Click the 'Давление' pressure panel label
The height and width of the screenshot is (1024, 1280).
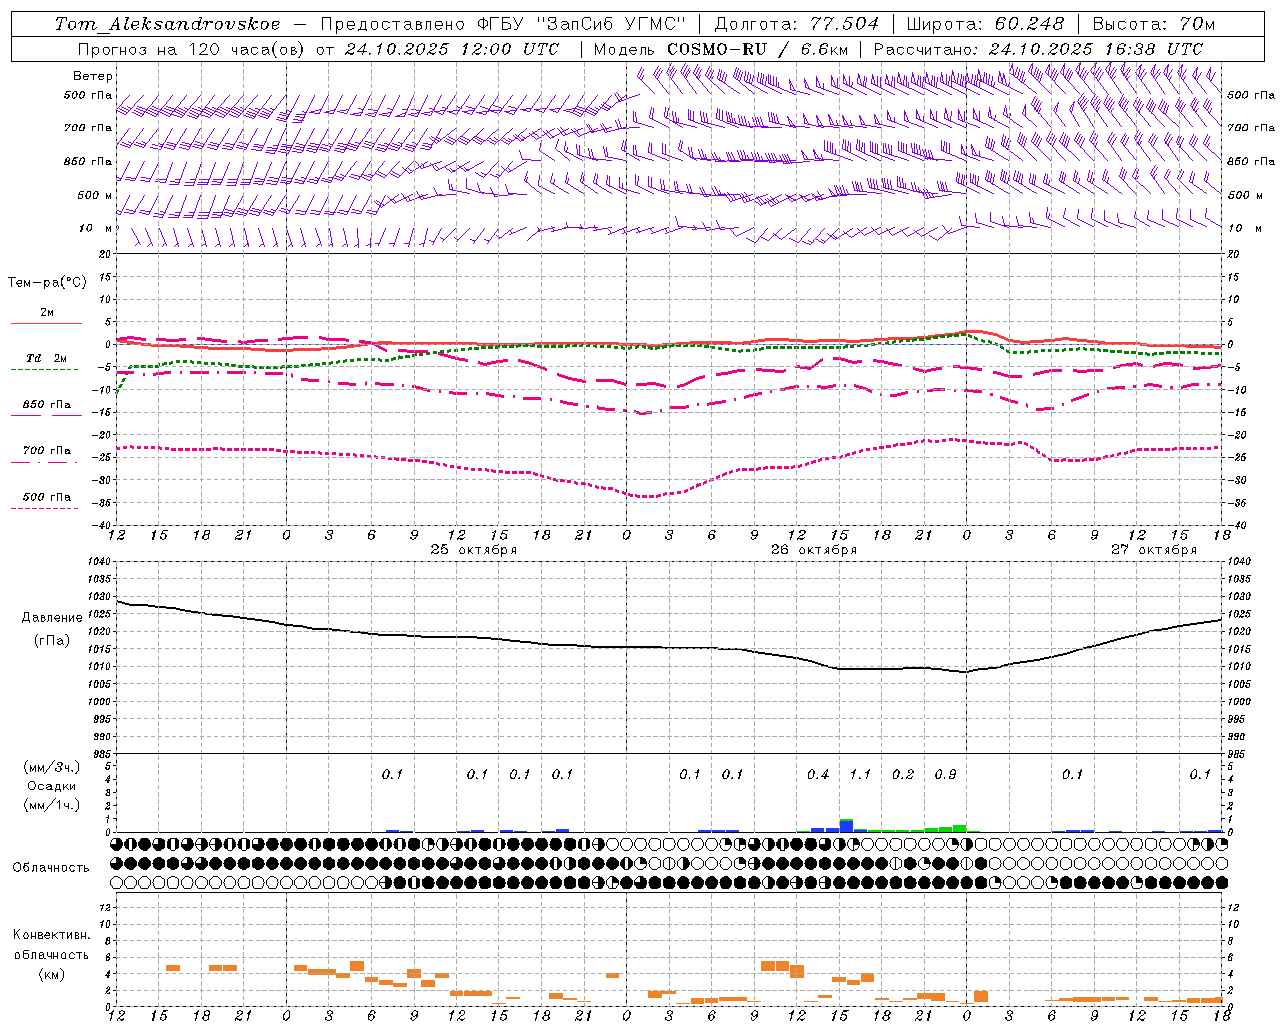coord(52,618)
